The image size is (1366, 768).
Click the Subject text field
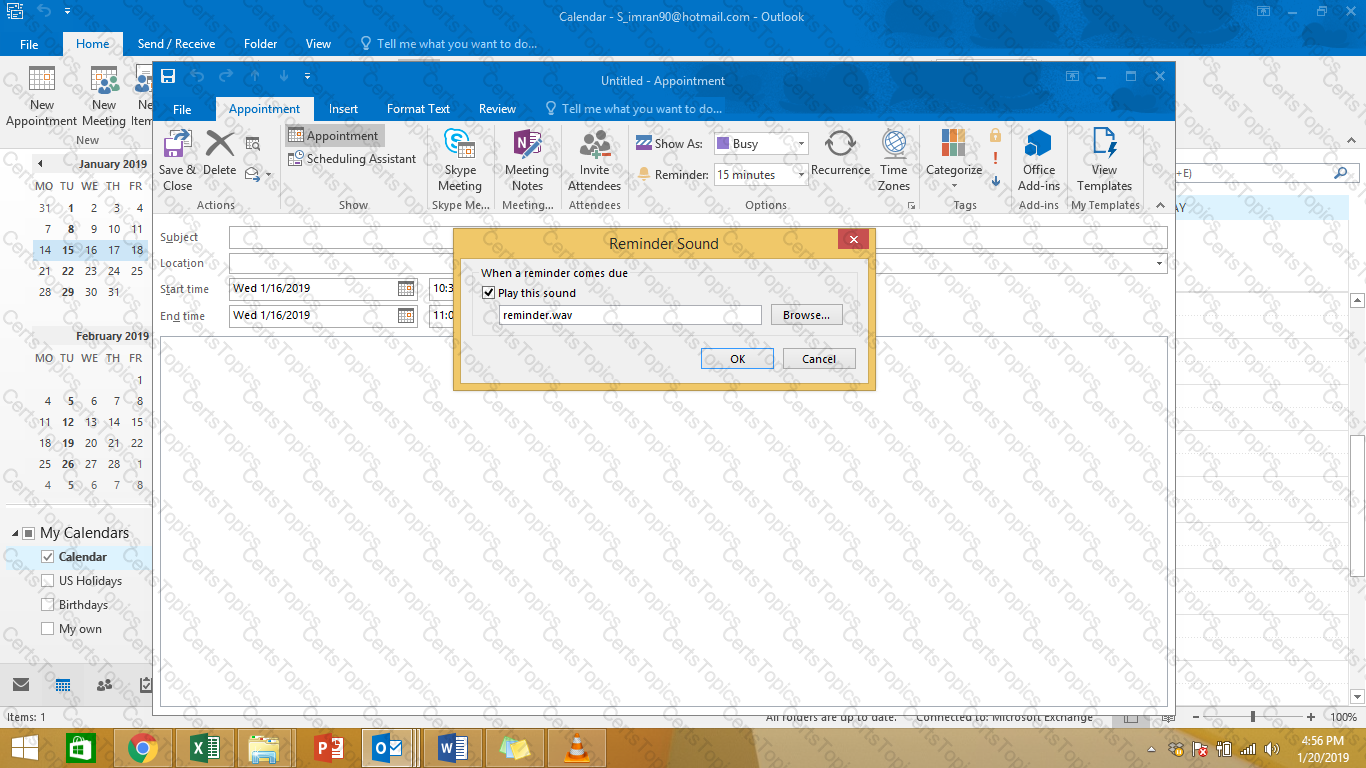pyautogui.click(x=698, y=237)
